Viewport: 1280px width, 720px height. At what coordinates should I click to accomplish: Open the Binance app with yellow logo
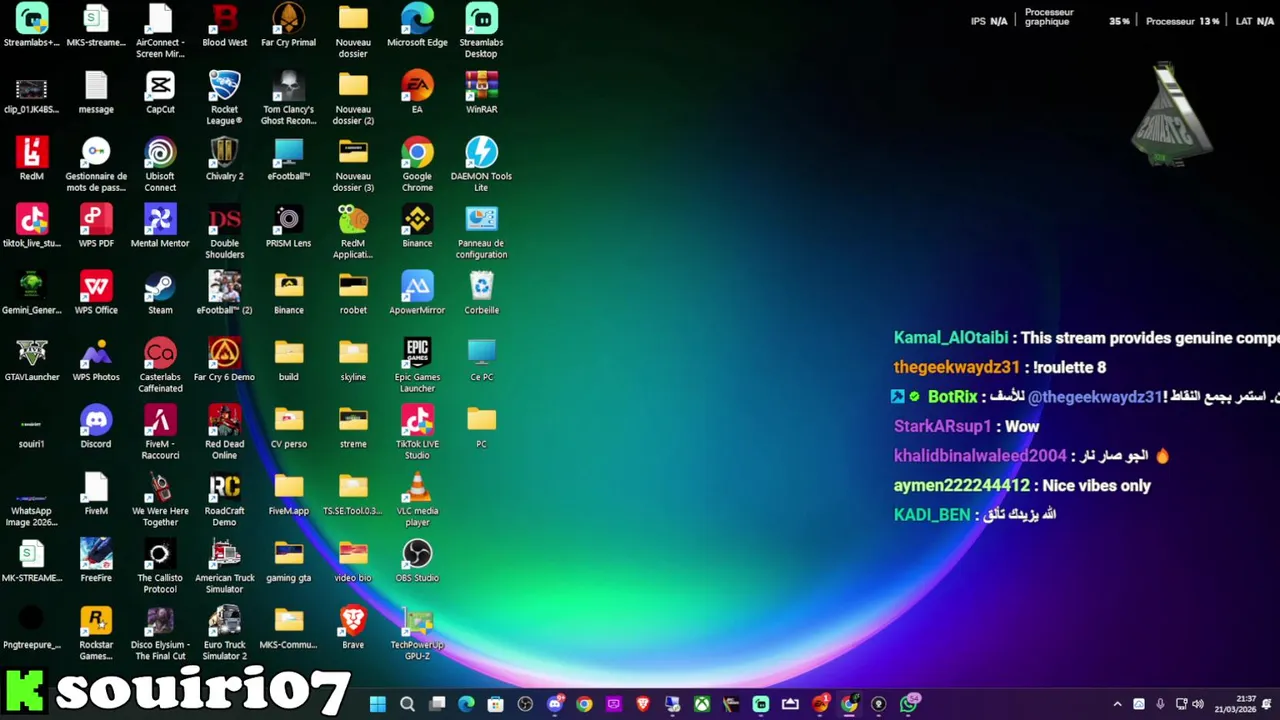point(417,226)
